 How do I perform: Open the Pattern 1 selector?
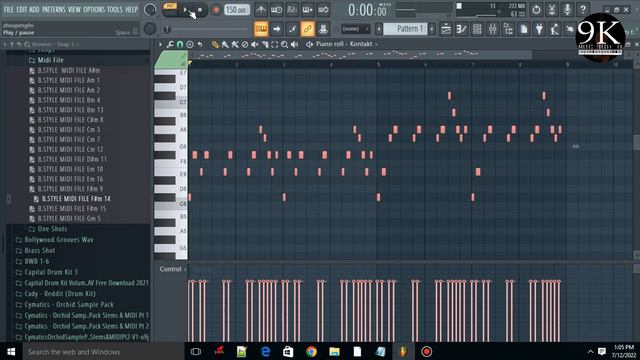click(x=405, y=29)
